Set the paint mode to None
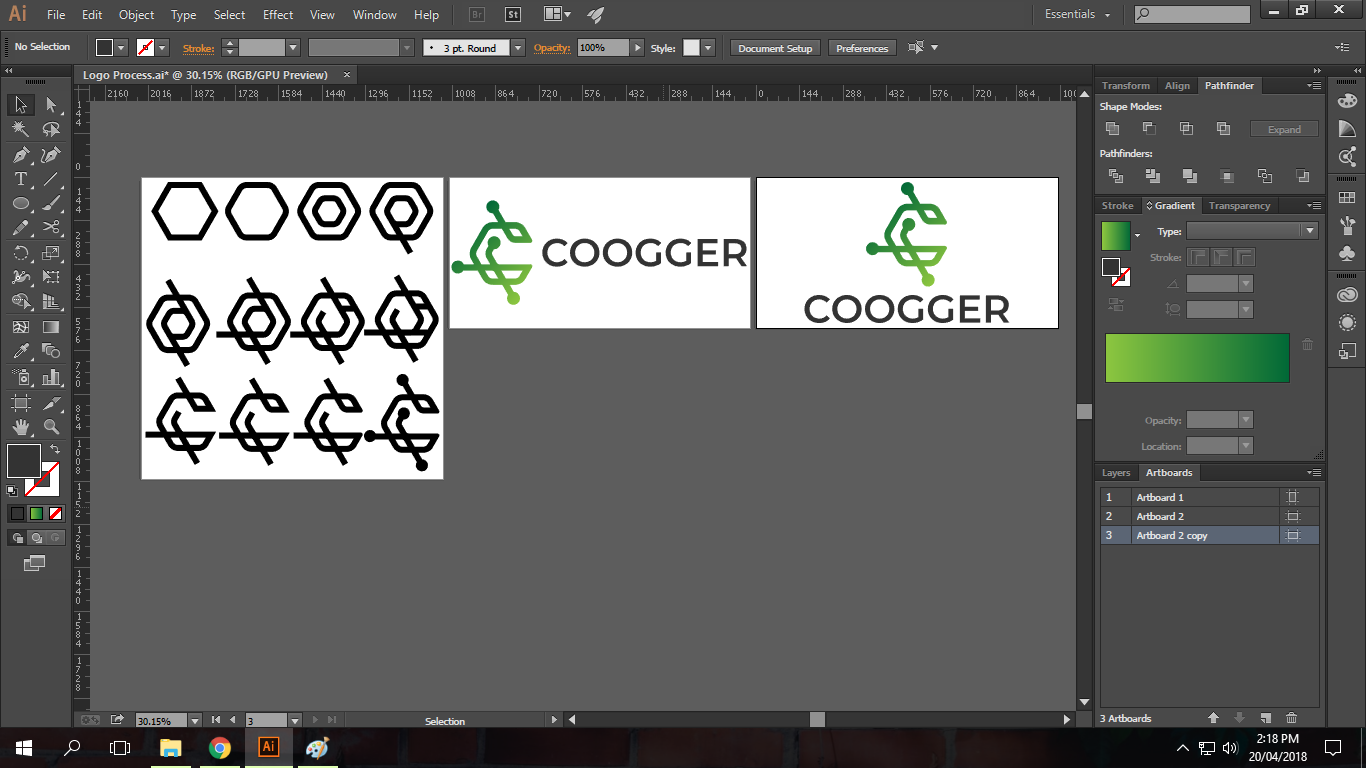This screenshot has width=1366, height=768. (x=56, y=513)
